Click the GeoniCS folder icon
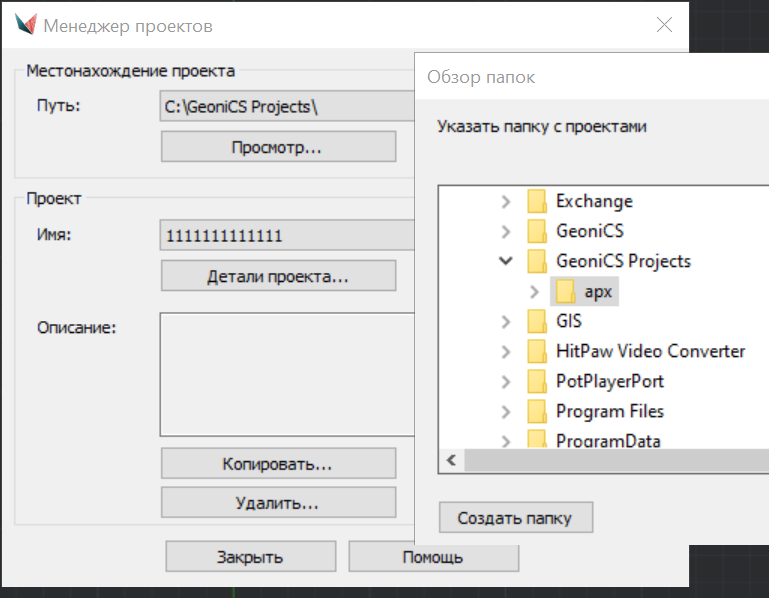This screenshot has width=769, height=598. (x=537, y=231)
